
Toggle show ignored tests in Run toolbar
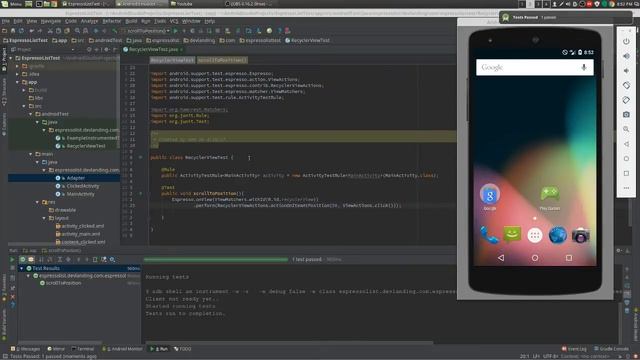click(x=31, y=260)
